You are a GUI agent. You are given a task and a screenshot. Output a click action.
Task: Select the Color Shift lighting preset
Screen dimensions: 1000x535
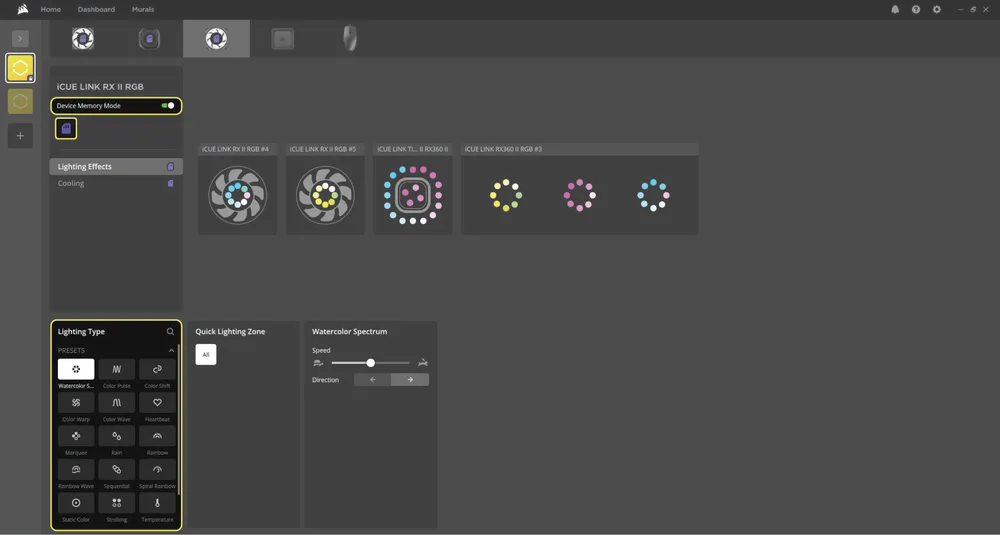[x=158, y=369]
